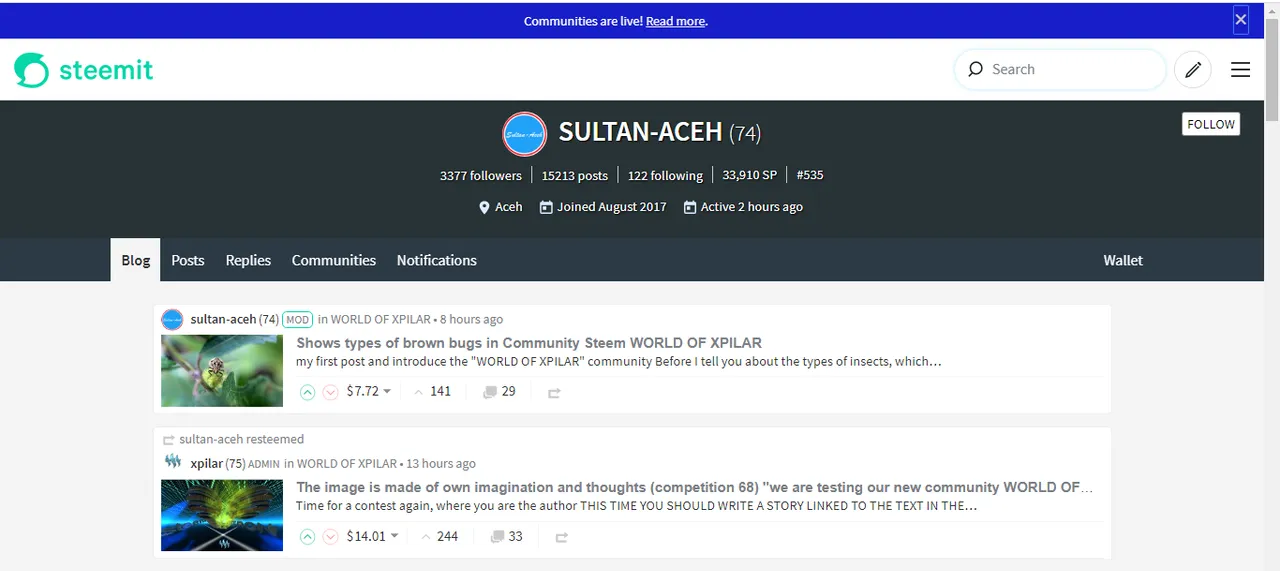The image size is (1280, 571).
Task: Click the competition post summary text
Action: tap(636, 506)
